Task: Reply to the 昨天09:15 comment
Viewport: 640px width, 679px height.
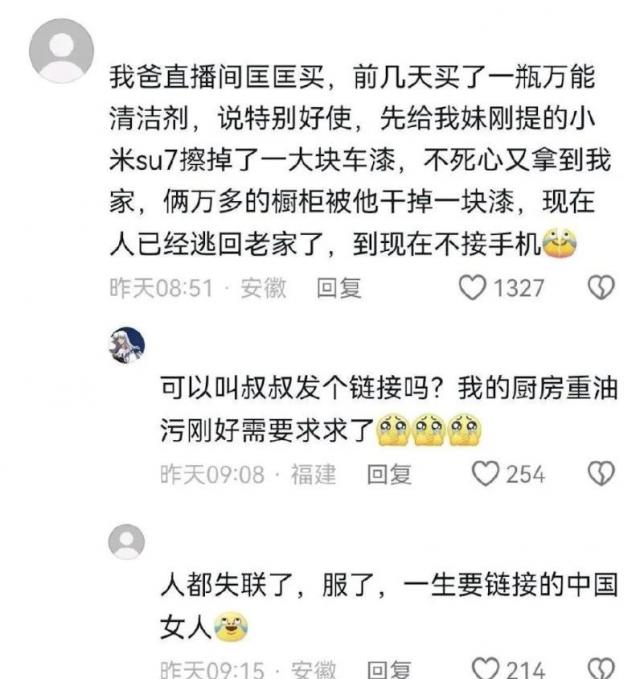Action: (x=389, y=669)
